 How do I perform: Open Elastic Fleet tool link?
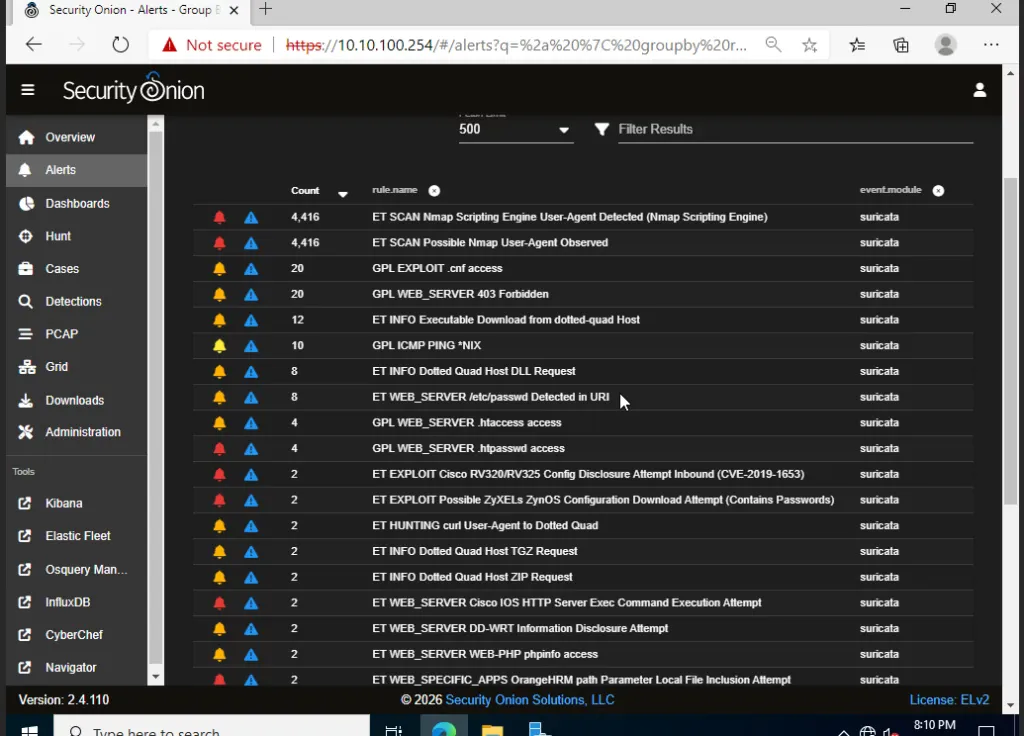(76, 536)
